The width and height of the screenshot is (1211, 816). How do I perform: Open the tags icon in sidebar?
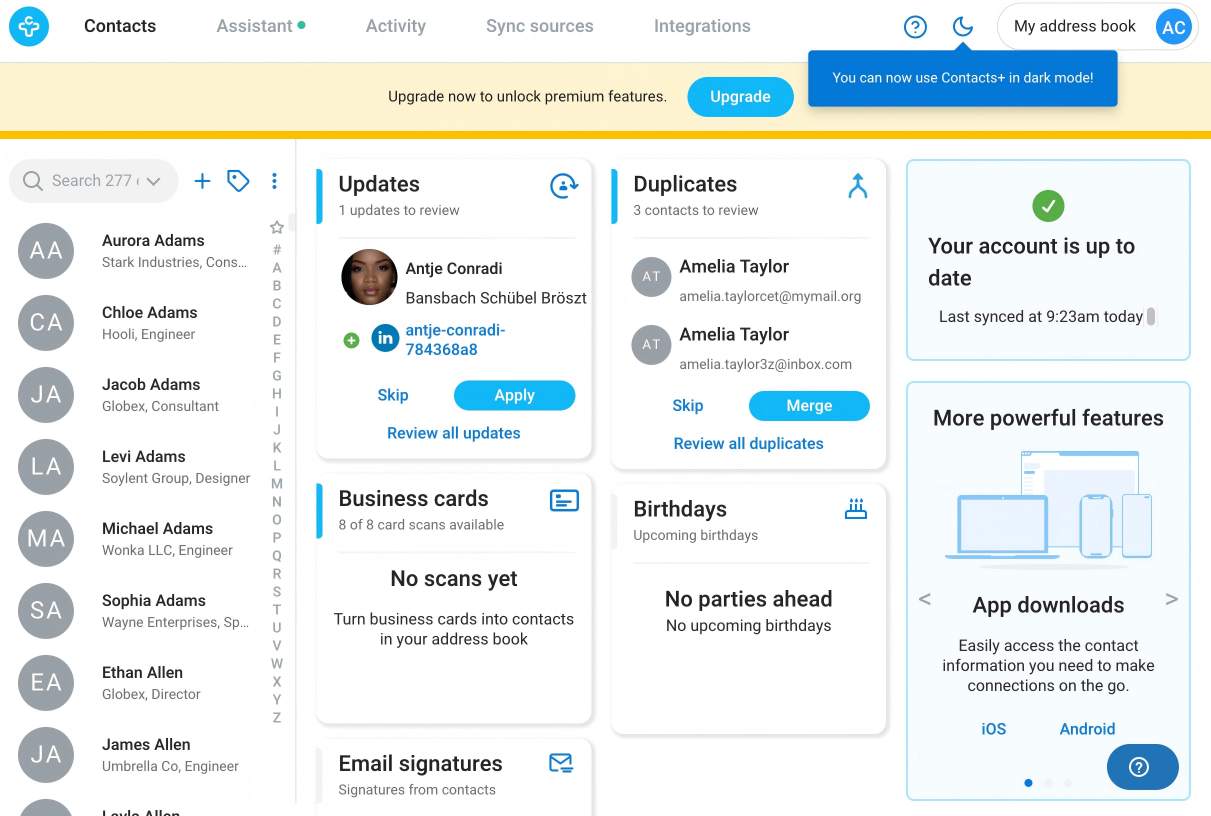[x=238, y=181]
